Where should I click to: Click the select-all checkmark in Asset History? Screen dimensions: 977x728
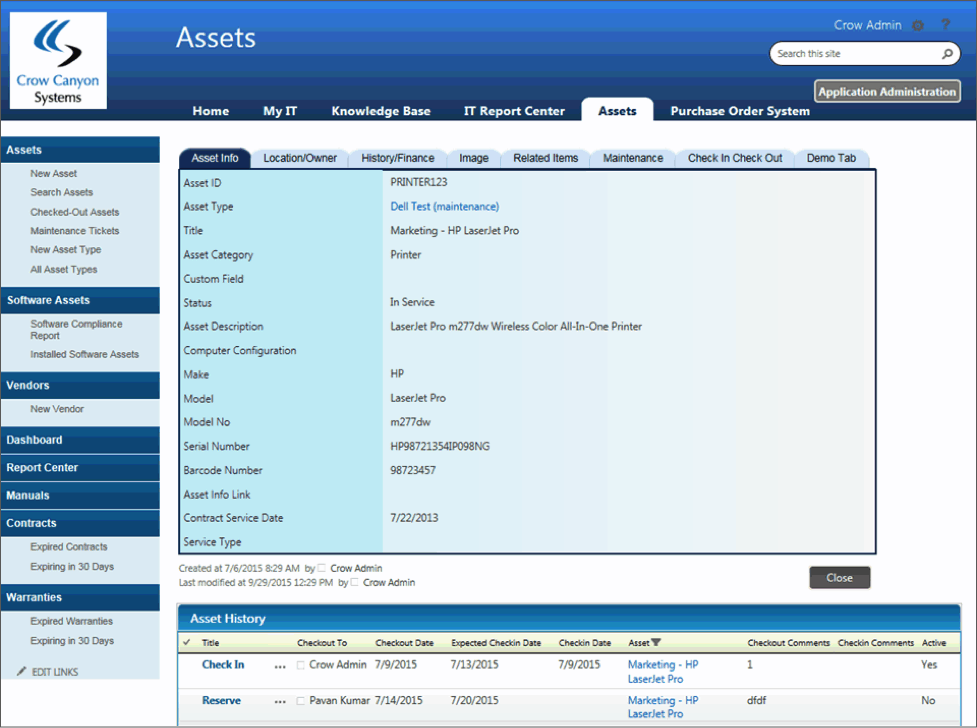click(187, 642)
